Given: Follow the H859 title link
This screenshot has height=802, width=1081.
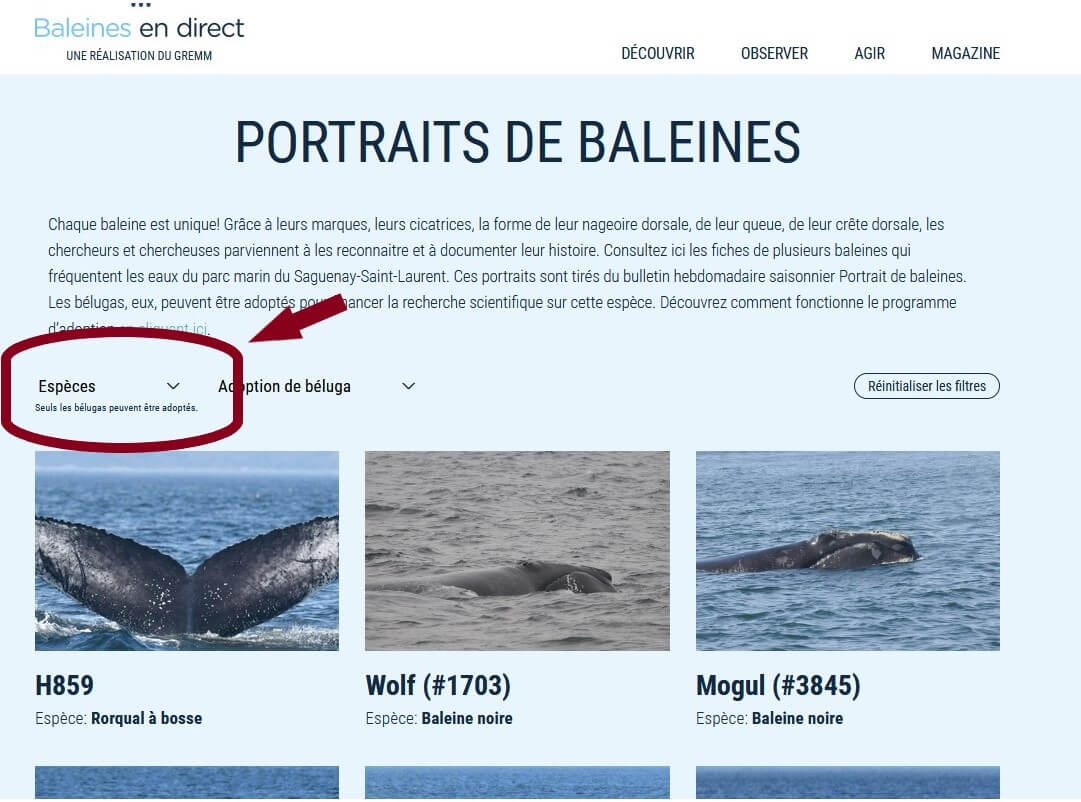Looking at the screenshot, I should [64, 685].
